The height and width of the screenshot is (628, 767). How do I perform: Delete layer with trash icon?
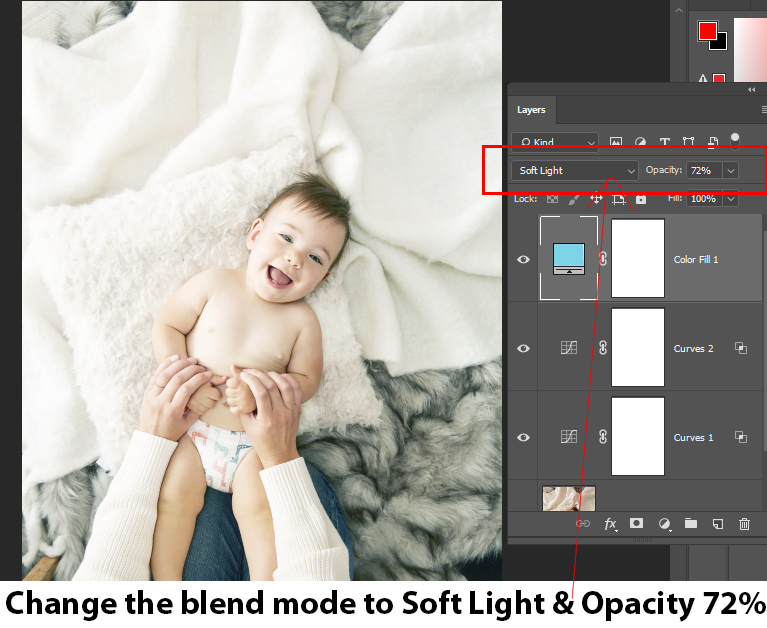[x=744, y=524]
